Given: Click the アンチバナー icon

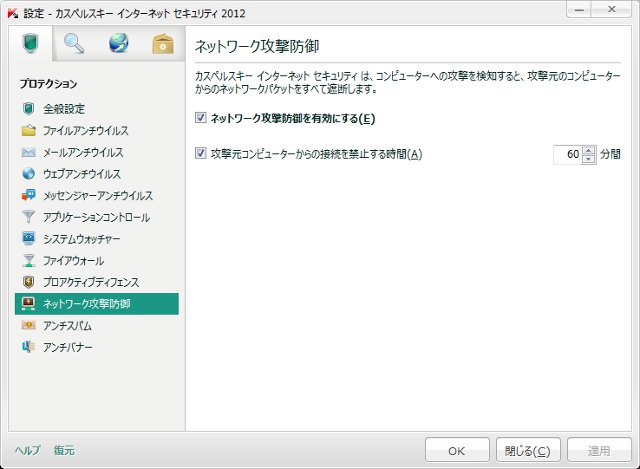Looking at the screenshot, I should (x=28, y=347).
